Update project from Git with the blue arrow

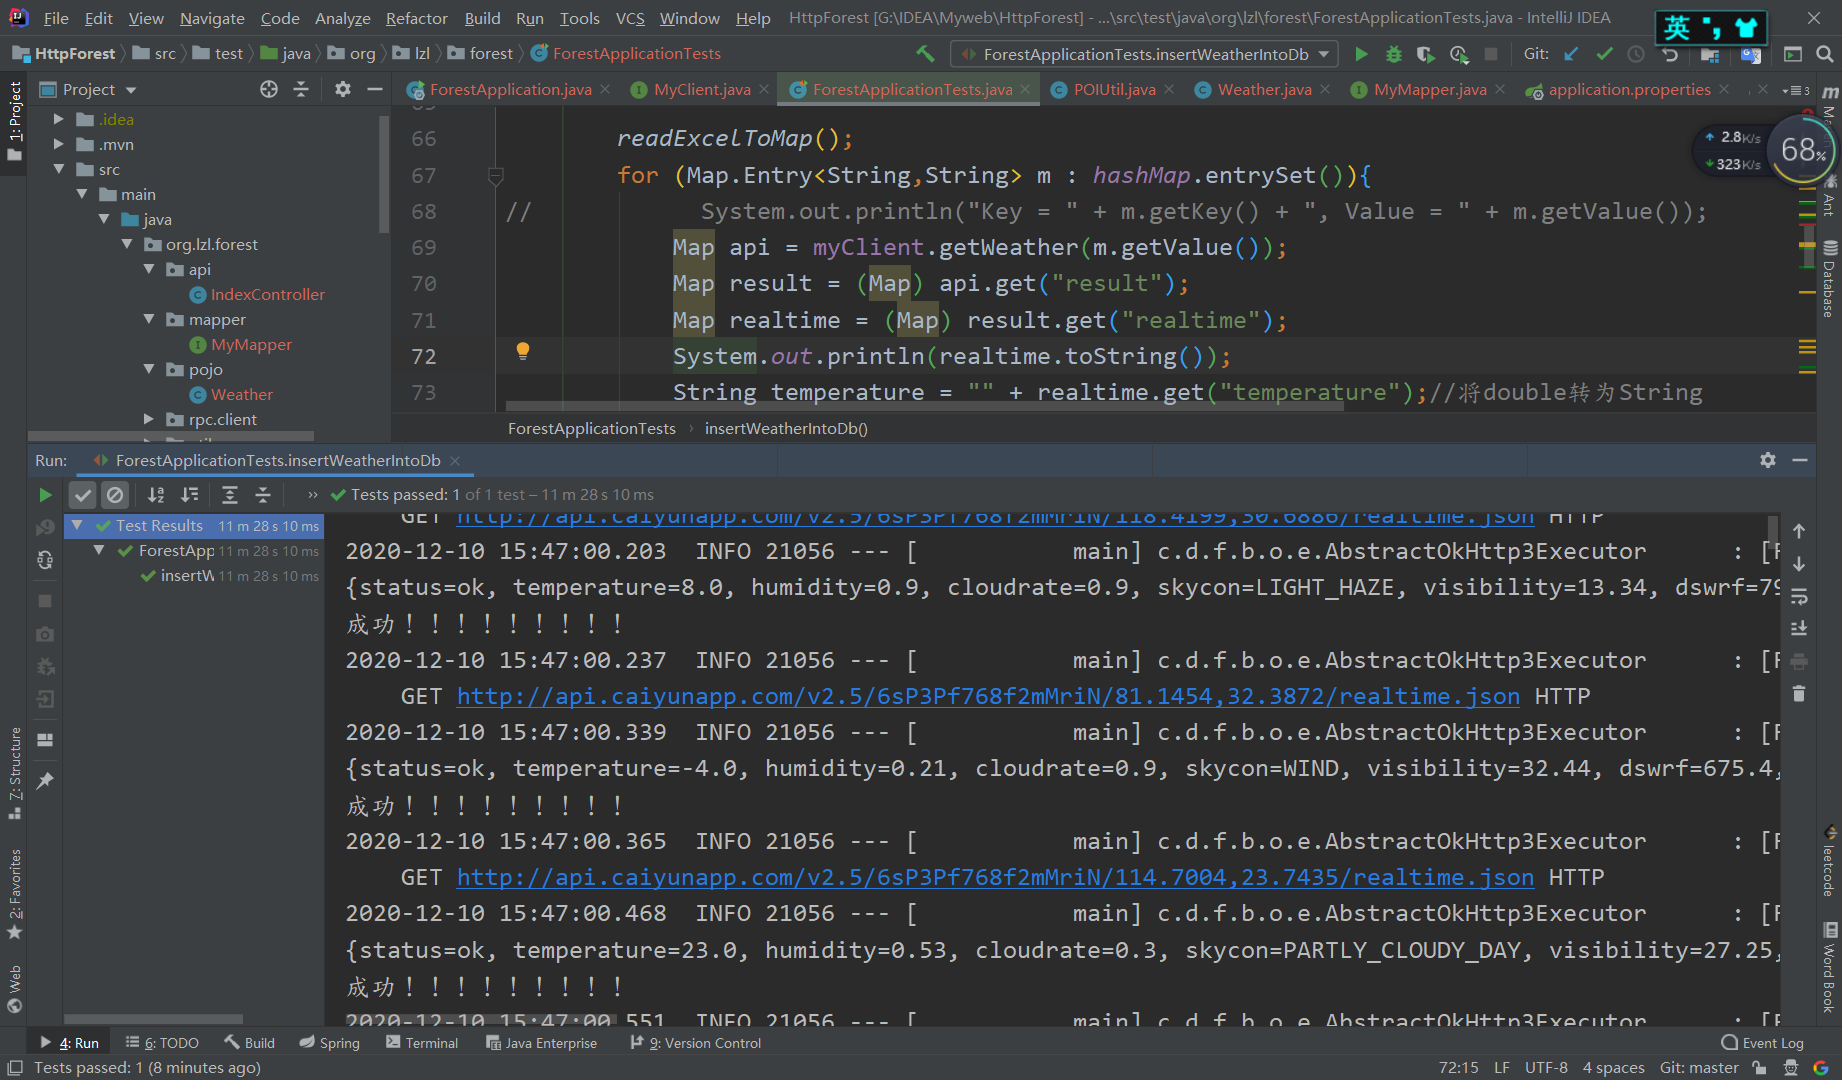coord(1572,54)
